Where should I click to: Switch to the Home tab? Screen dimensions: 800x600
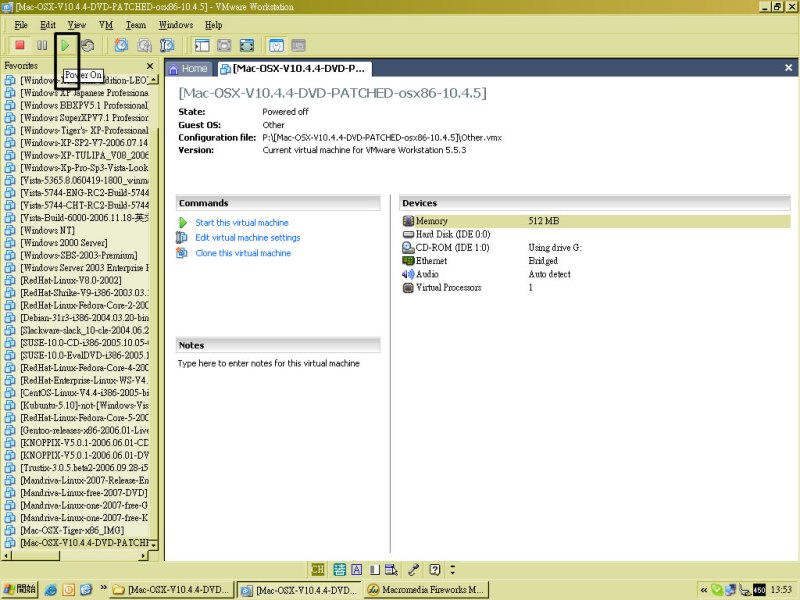[x=188, y=68]
